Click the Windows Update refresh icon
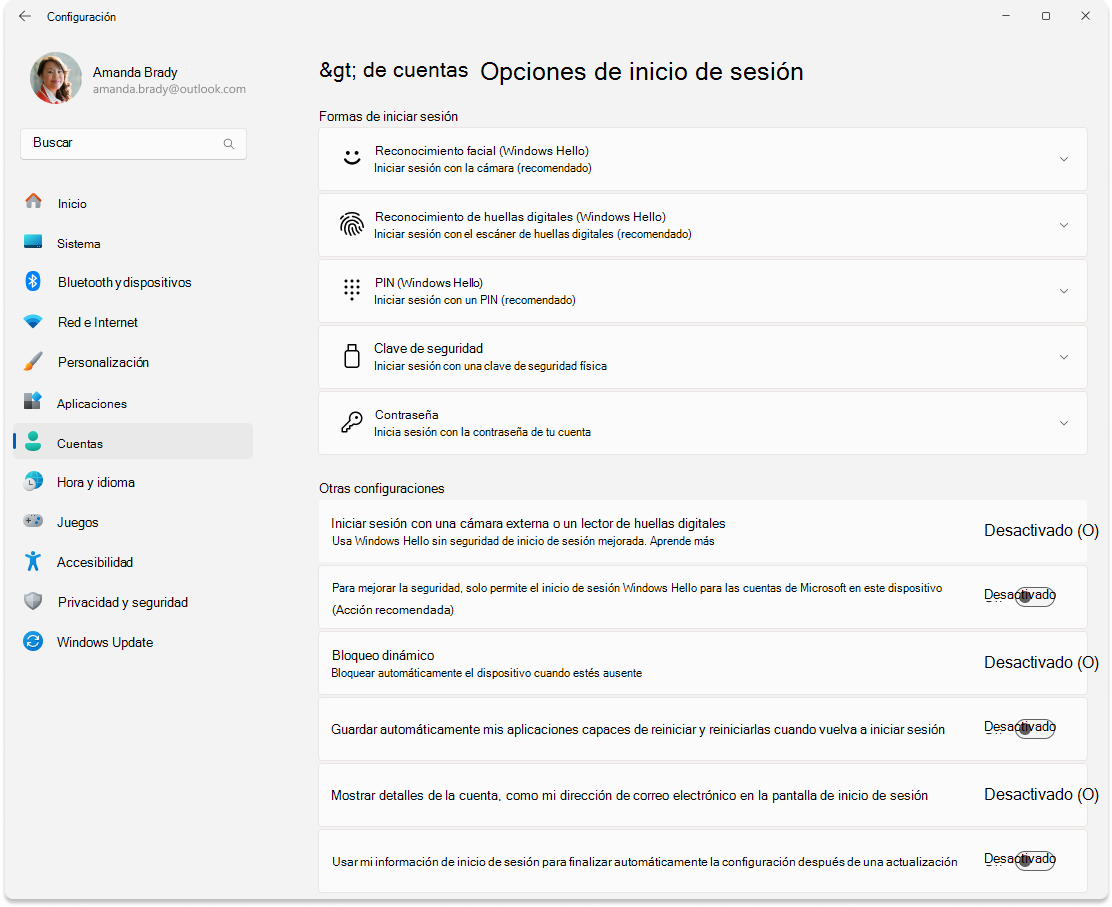Viewport: 1112px width, 907px height. pos(33,641)
